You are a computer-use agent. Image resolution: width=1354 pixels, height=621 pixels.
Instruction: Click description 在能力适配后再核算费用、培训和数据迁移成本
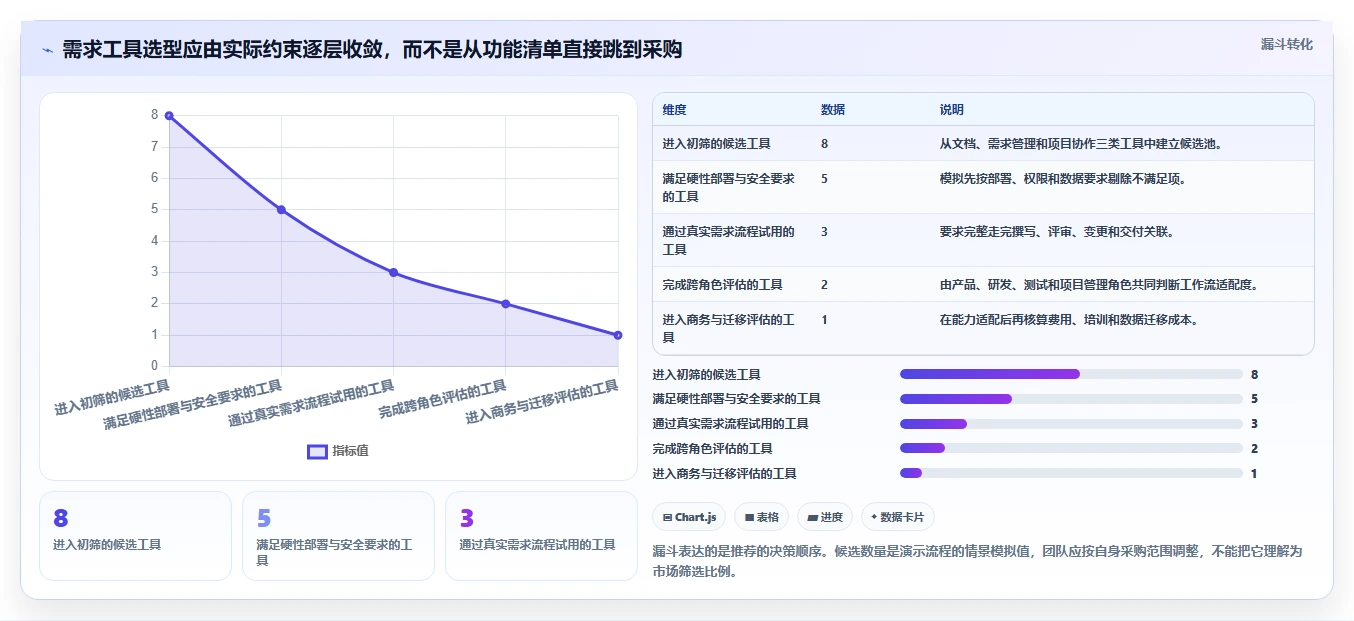click(1069, 320)
